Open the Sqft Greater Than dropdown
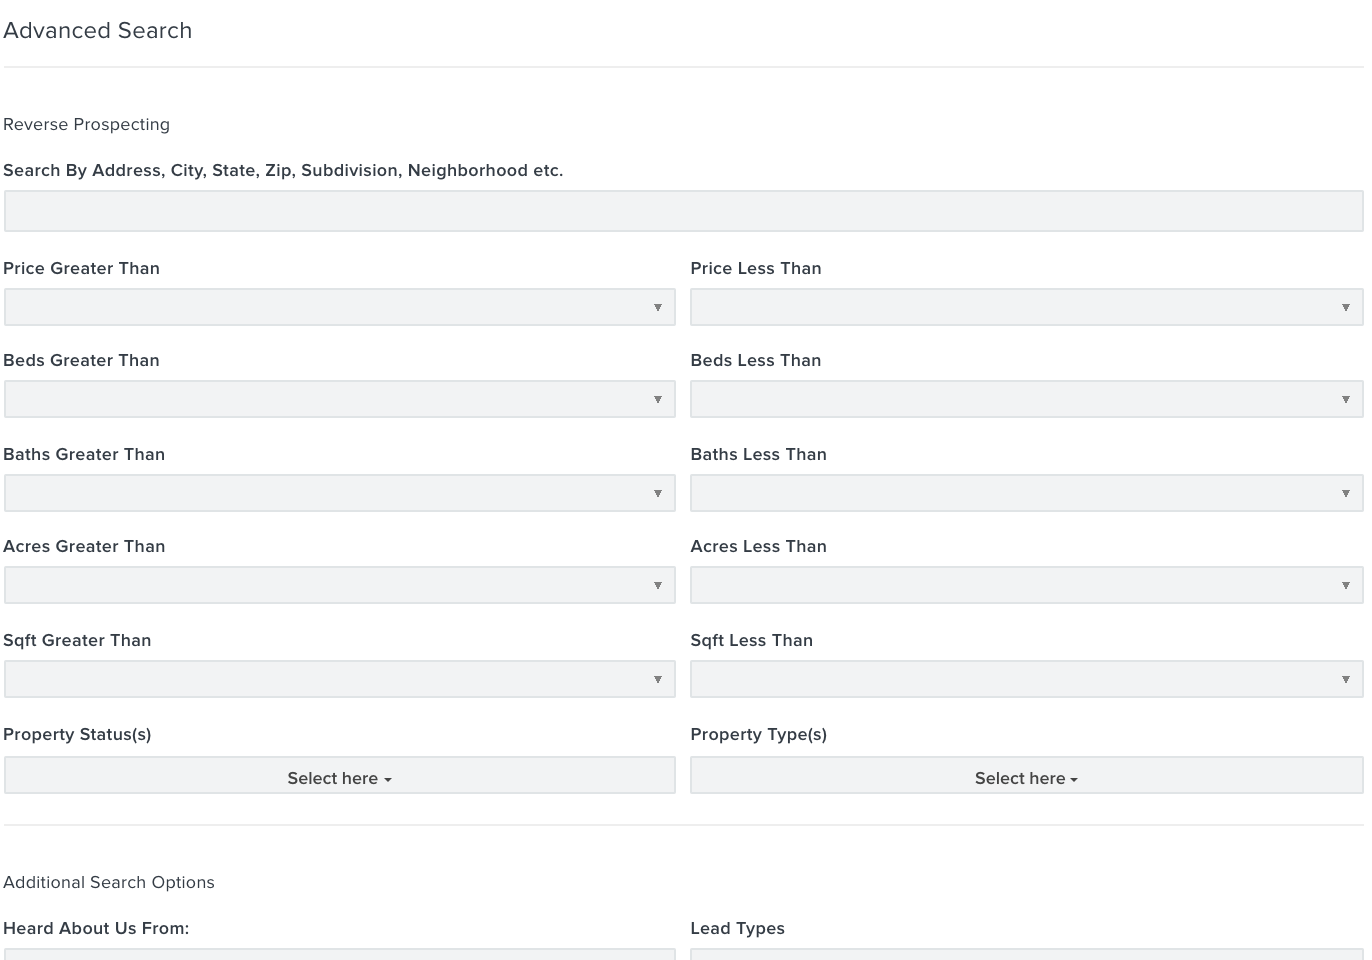 (x=340, y=679)
